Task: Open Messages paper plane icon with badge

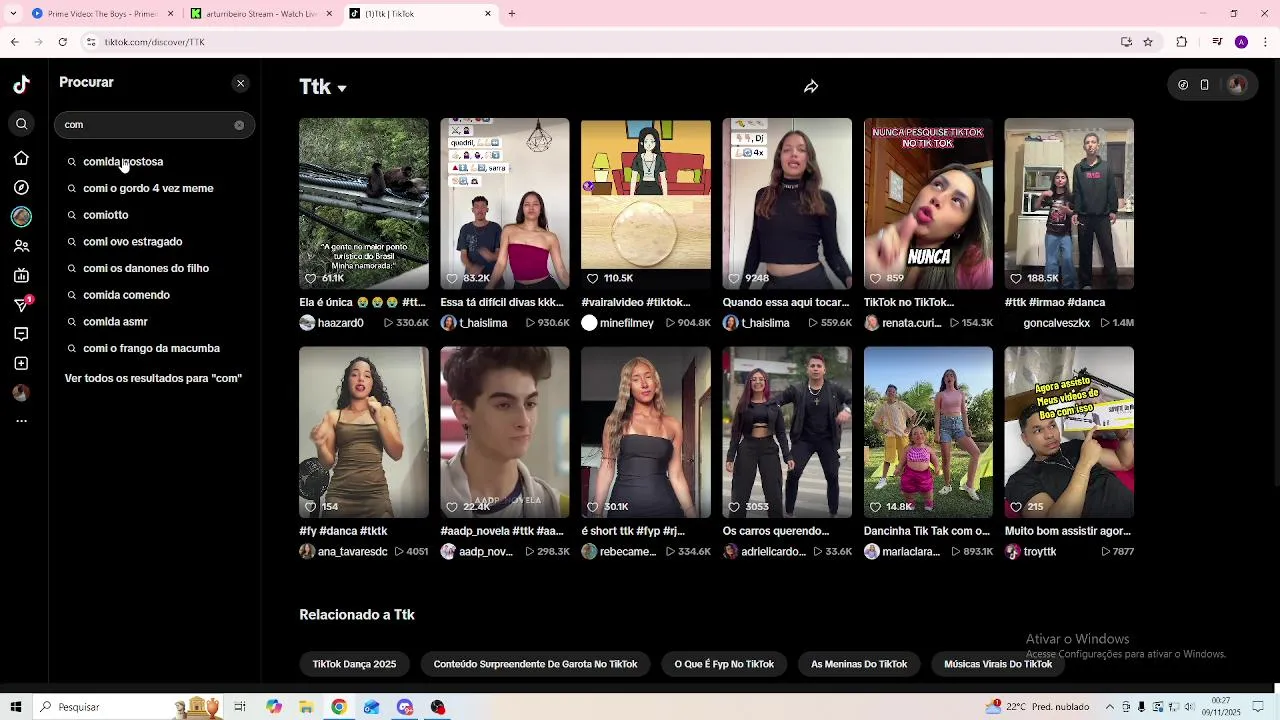Action: [x=22, y=304]
